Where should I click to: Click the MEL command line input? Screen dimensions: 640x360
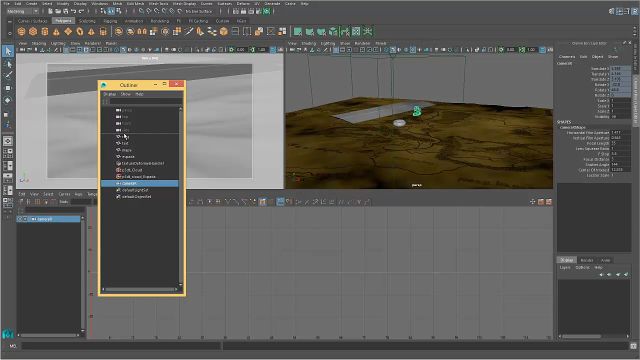tap(121, 346)
